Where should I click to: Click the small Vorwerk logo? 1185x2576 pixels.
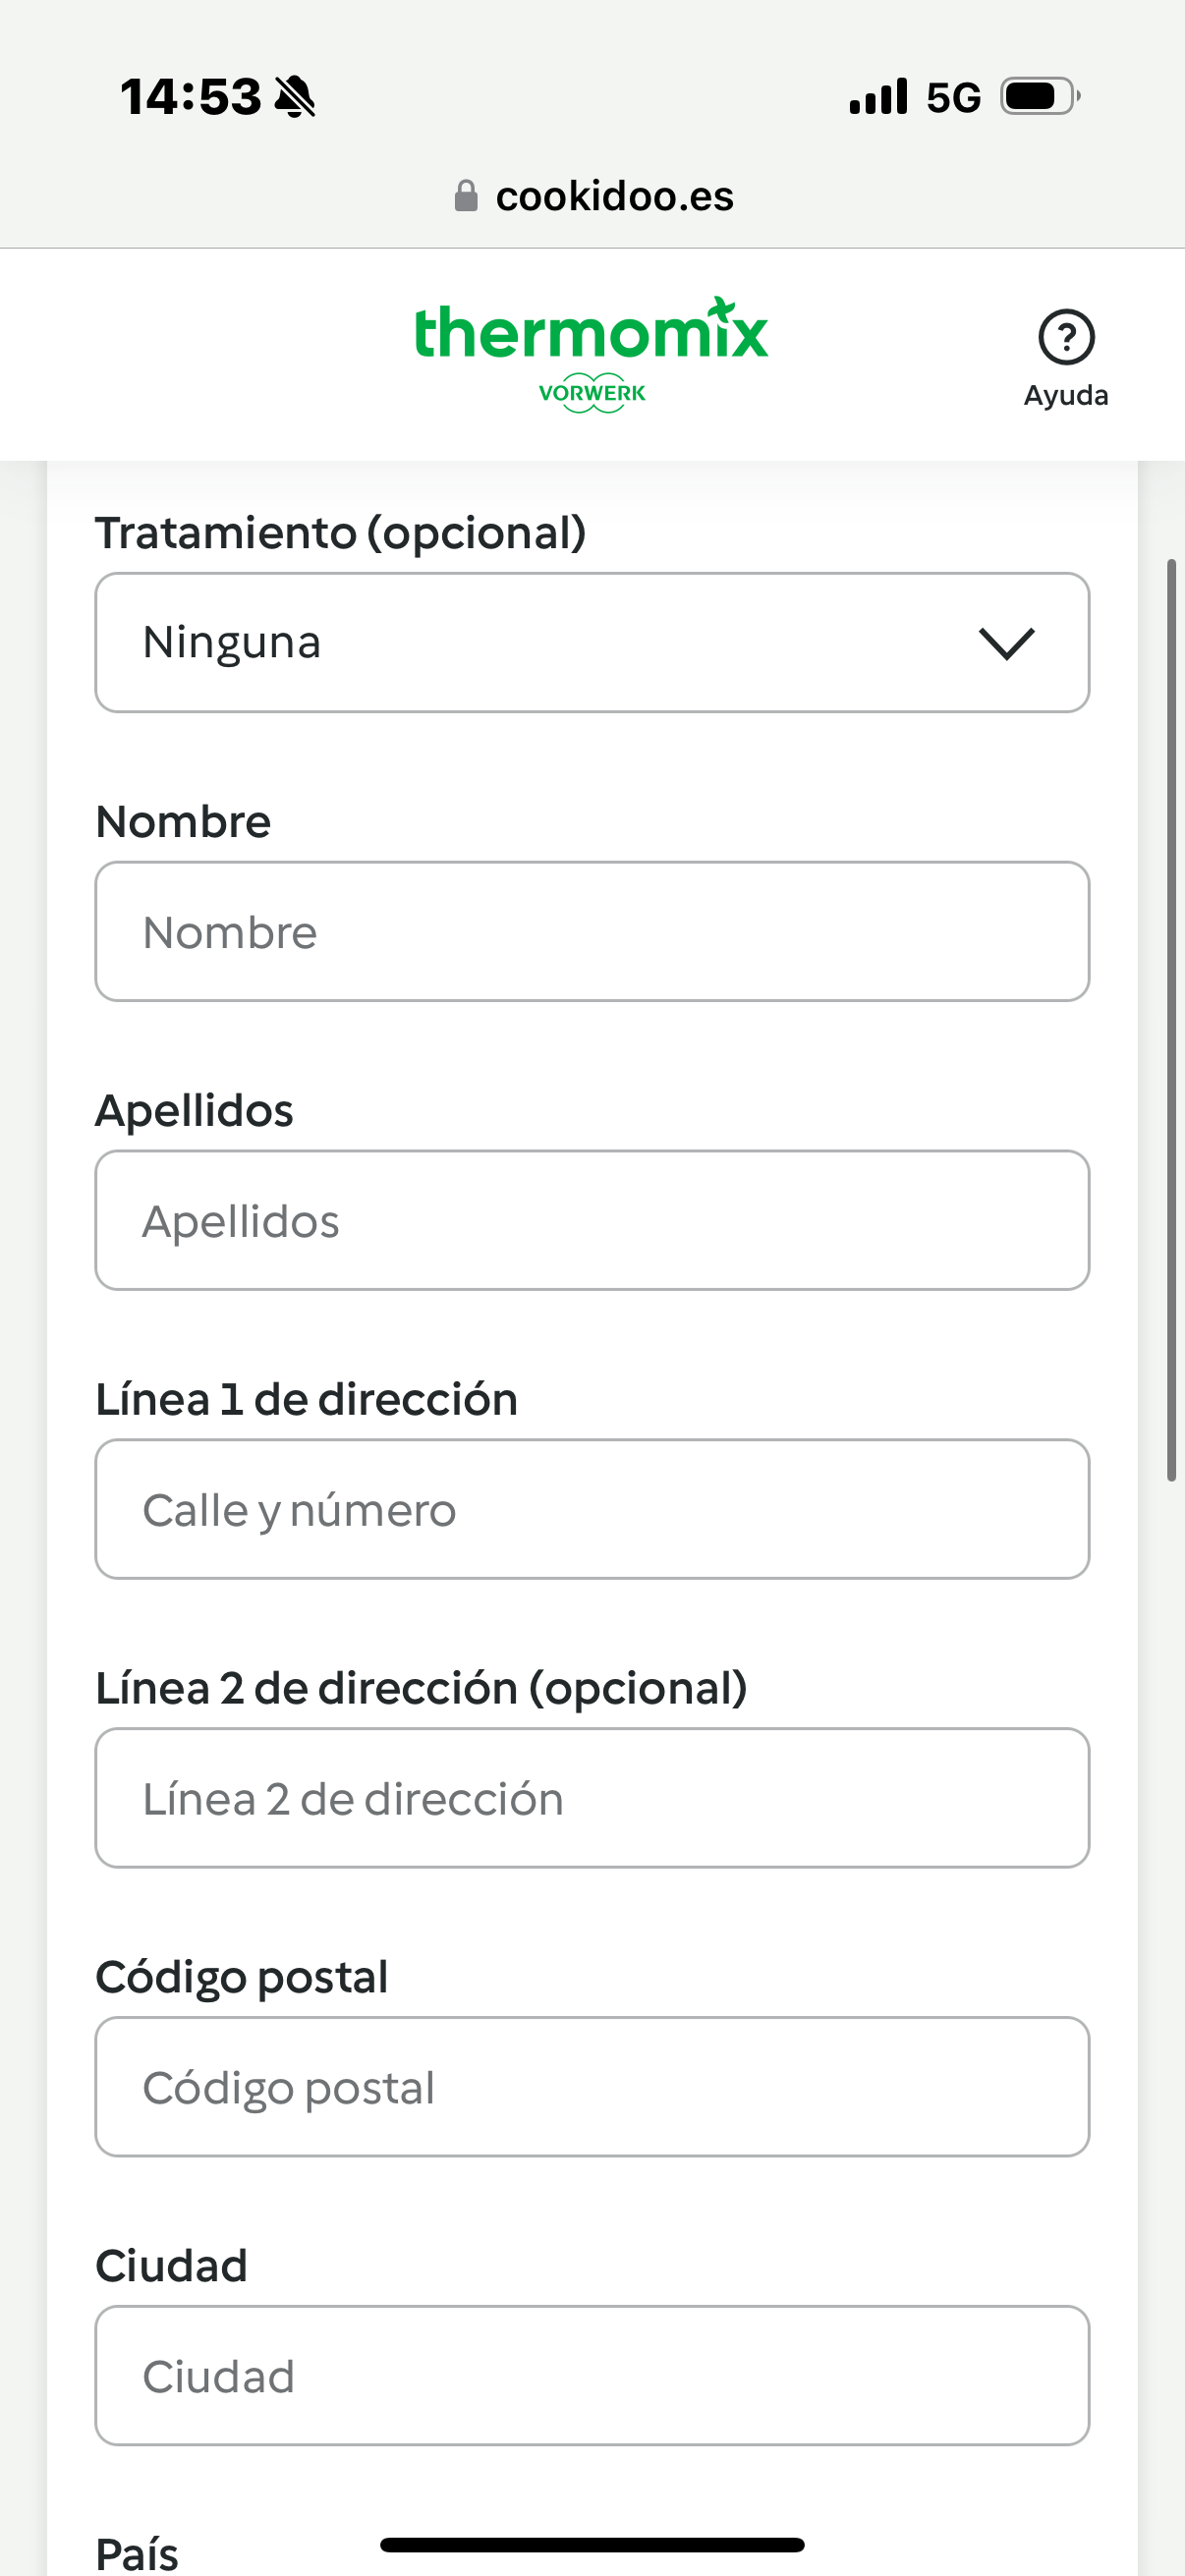(592, 393)
